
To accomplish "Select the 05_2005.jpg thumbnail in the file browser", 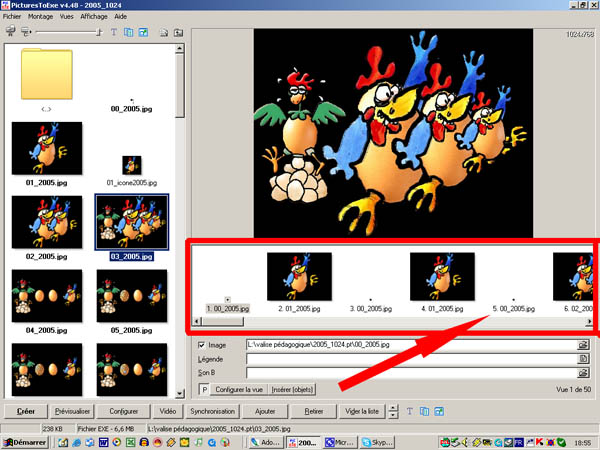I will coord(132,296).
